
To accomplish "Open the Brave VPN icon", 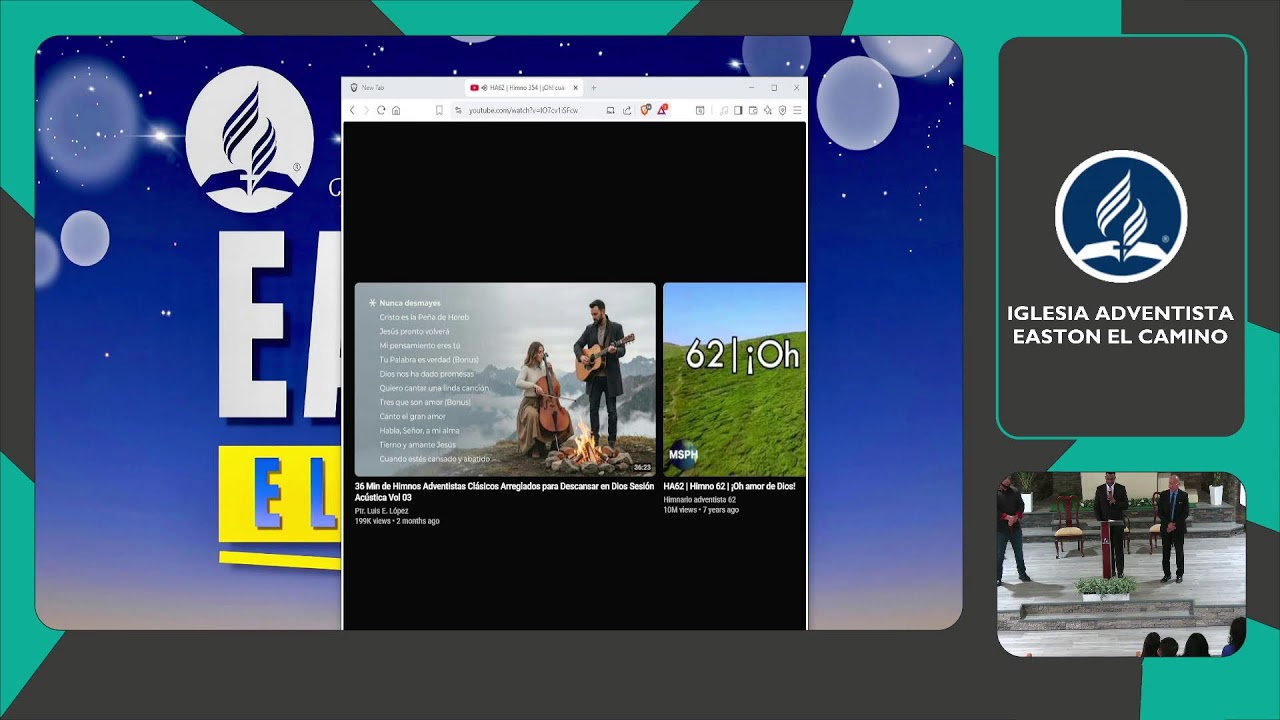I will pos(782,110).
